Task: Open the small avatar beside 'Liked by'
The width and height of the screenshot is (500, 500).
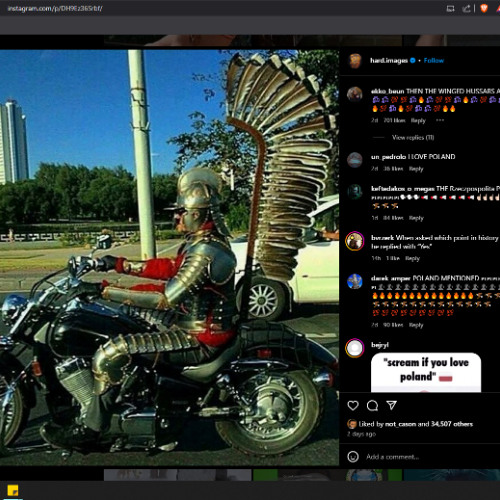Action: (x=352, y=424)
